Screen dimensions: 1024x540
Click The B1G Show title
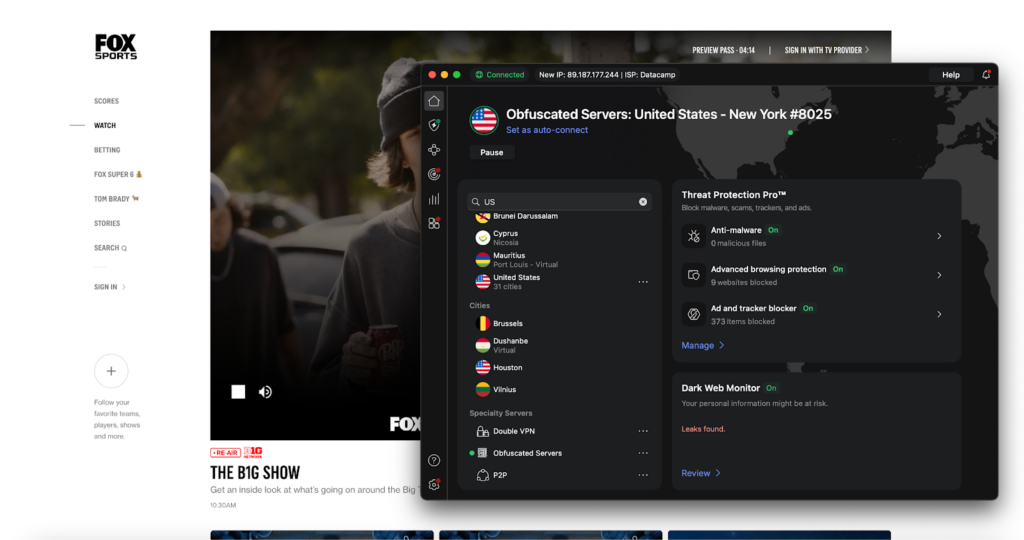point(255,473)
